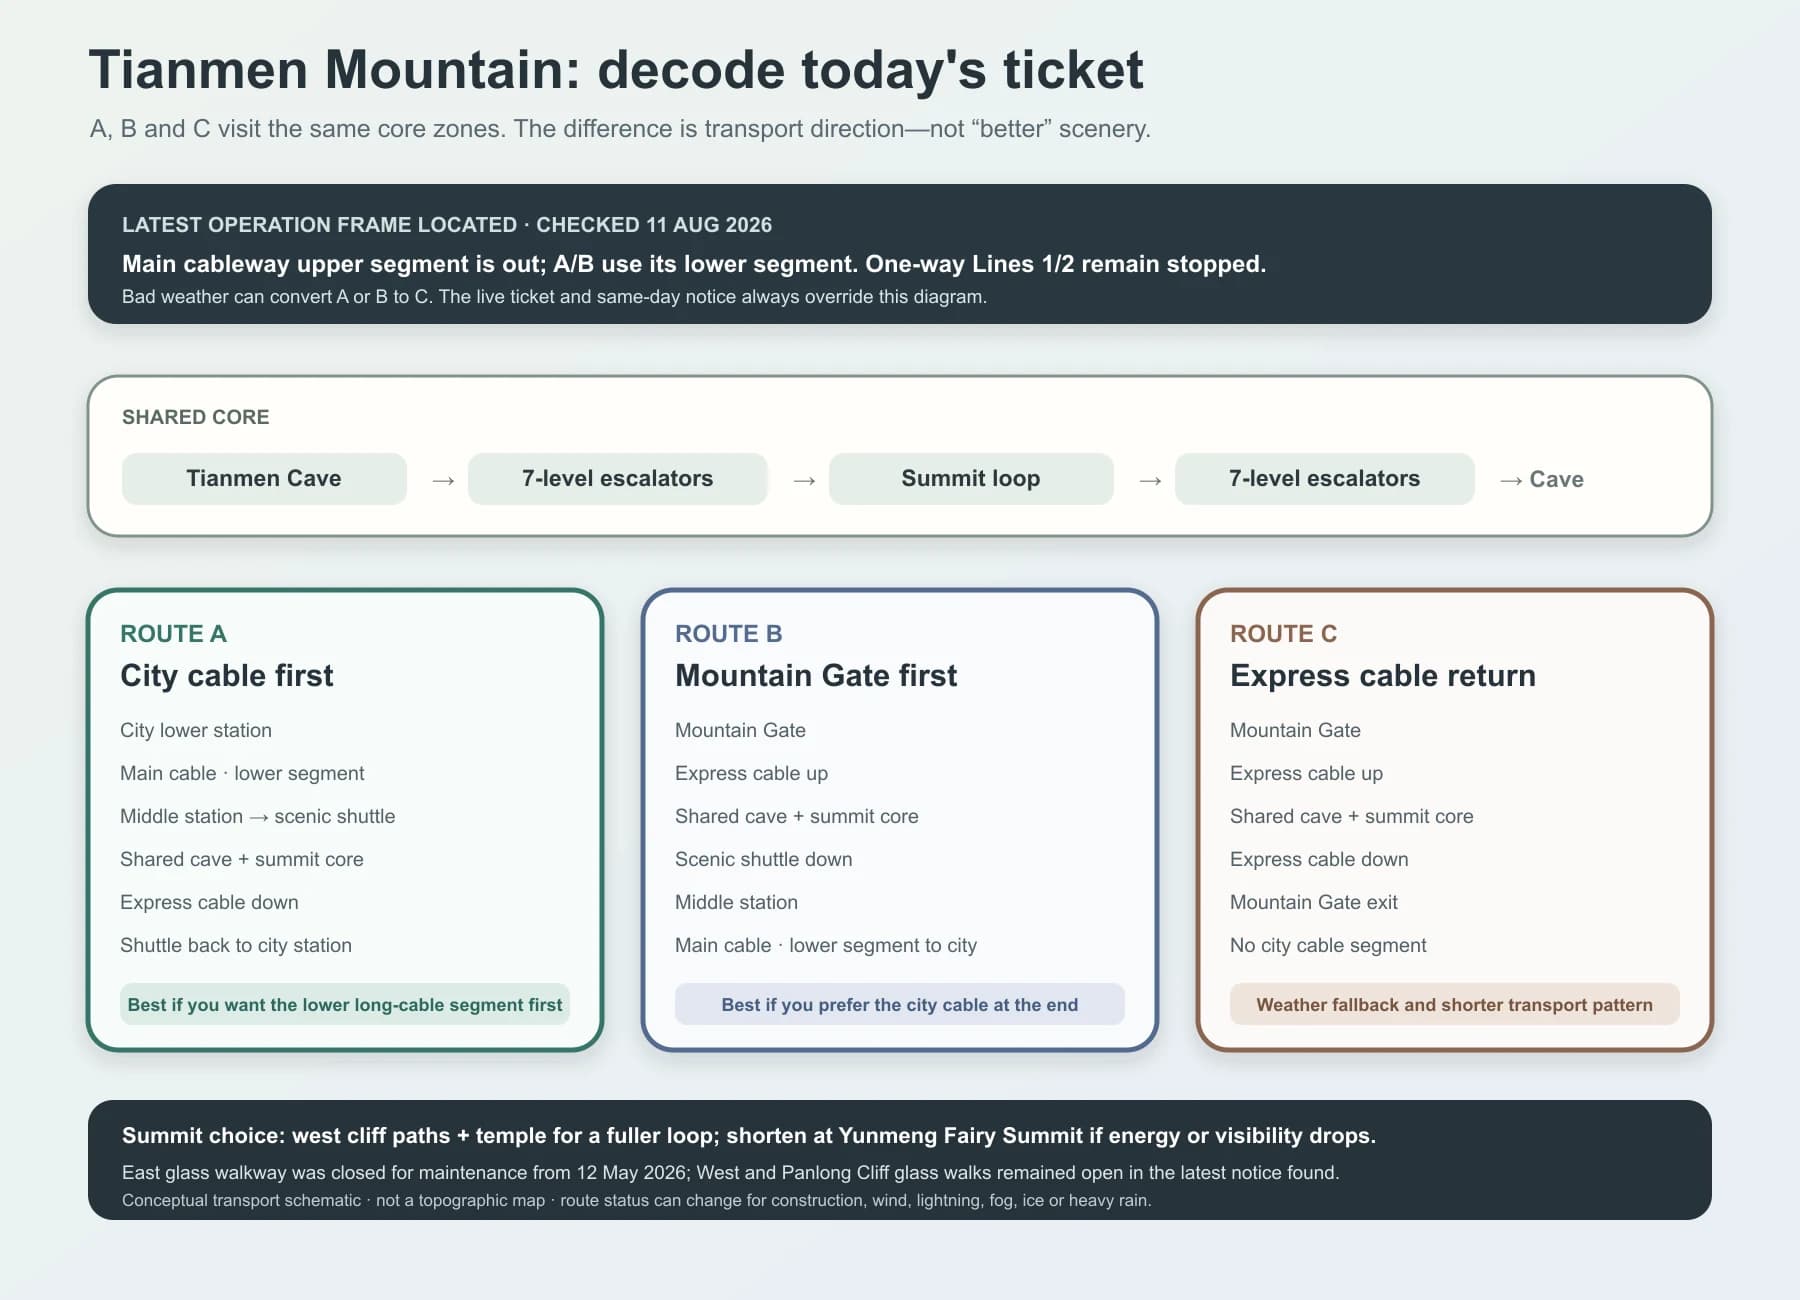The image size is (1800, 1300).
Task: Click the 'Best if you prefer the city cable at the end' badge
Action: click(900, 1005)
